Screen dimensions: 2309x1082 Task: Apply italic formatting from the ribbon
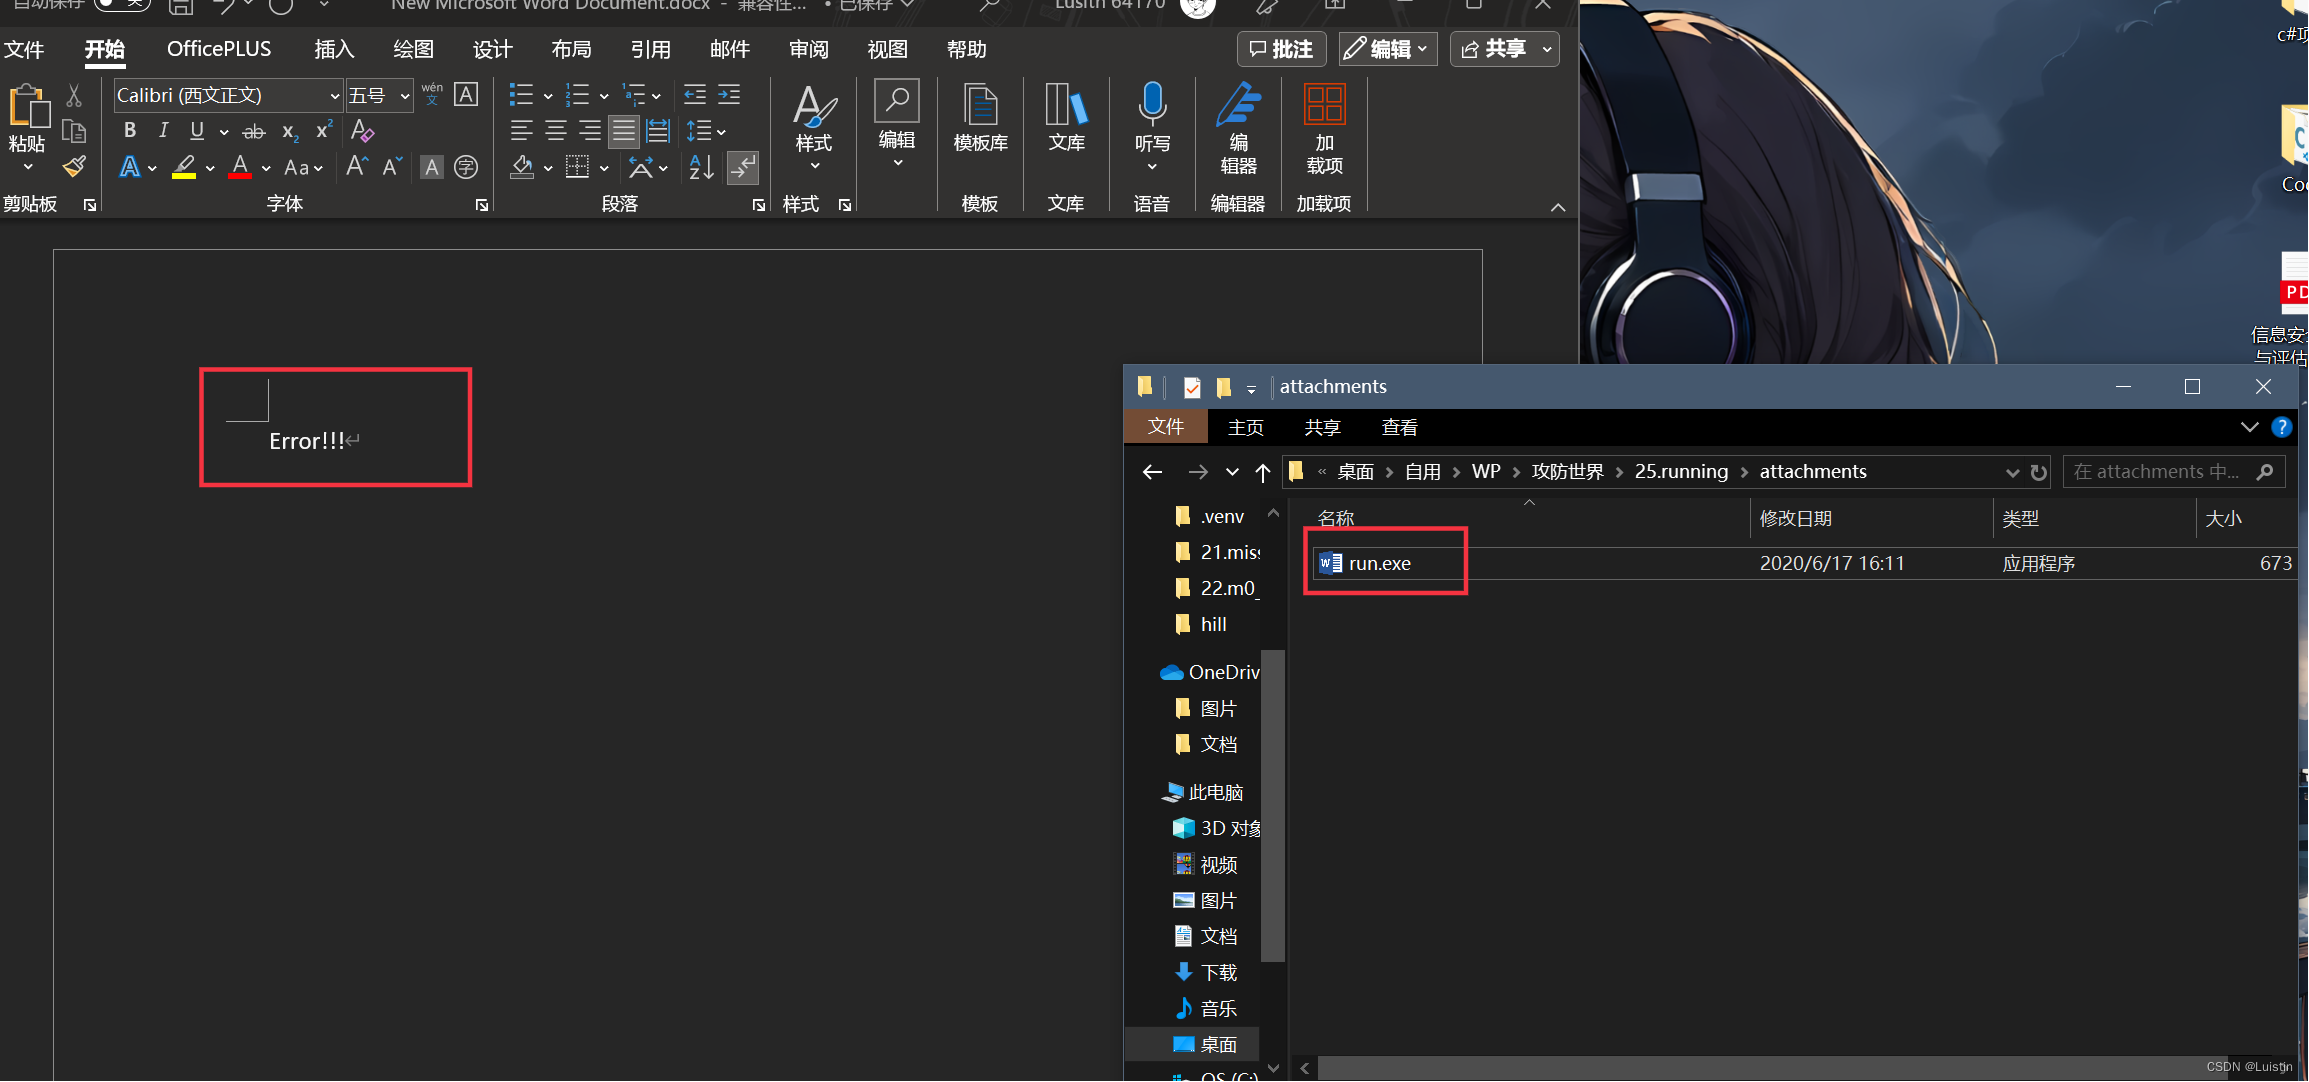click(x=163, y=131)
